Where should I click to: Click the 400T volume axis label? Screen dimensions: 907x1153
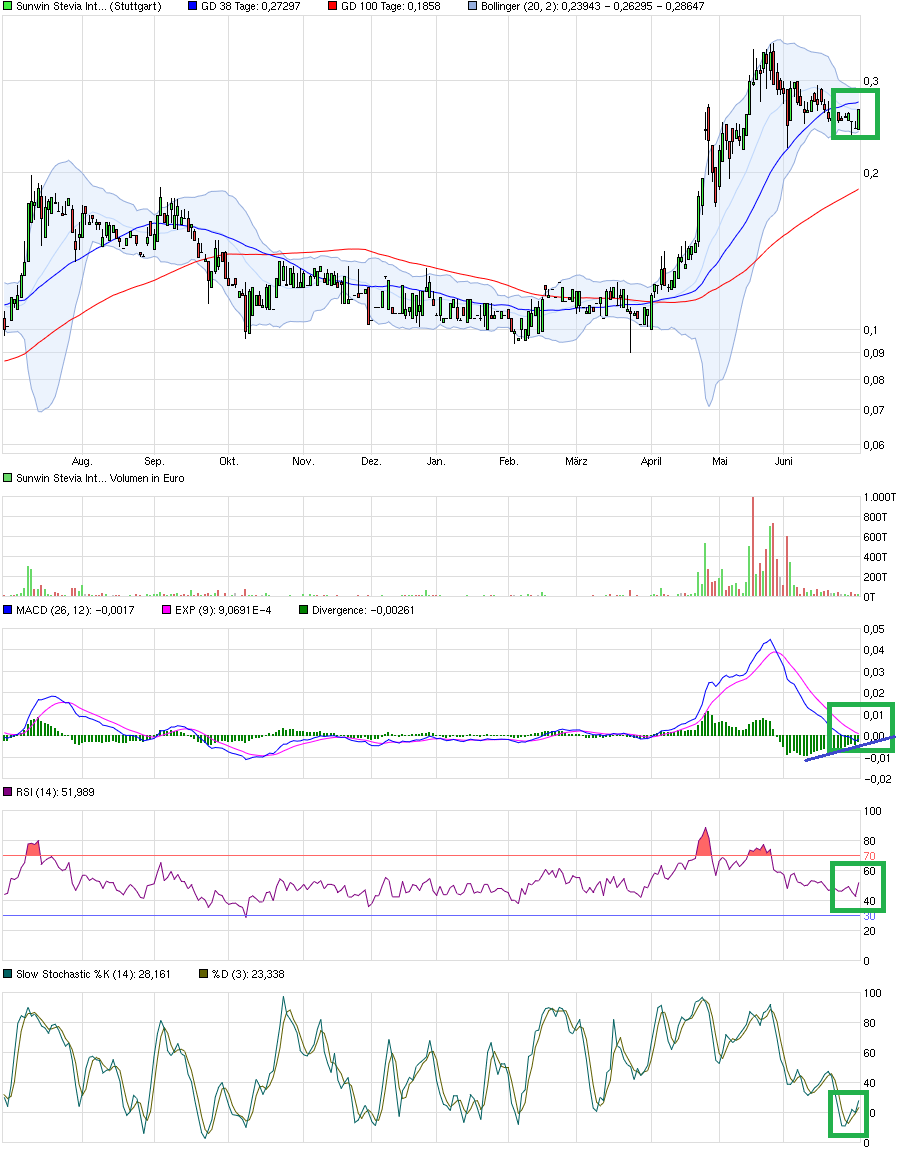coord(875,557)
